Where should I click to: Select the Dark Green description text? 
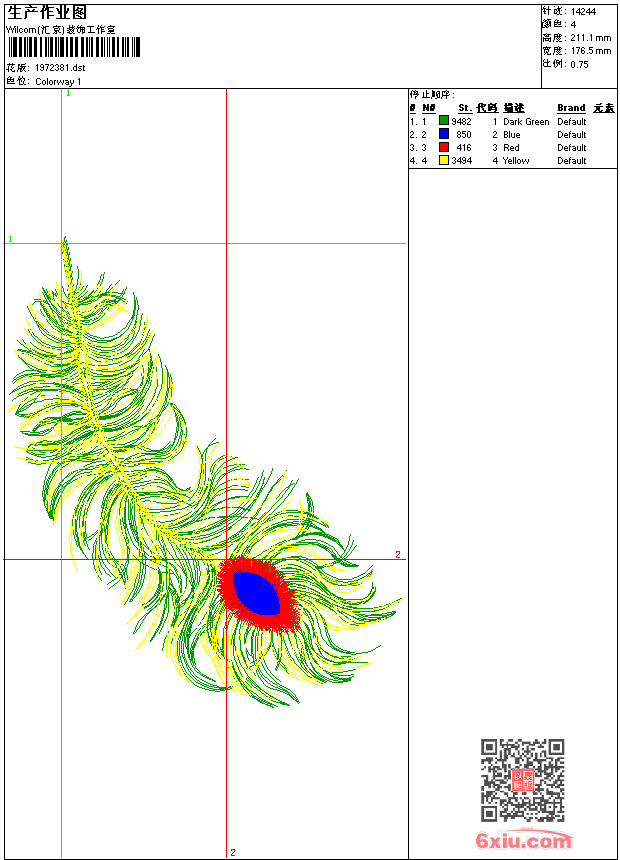coord(526,122)
